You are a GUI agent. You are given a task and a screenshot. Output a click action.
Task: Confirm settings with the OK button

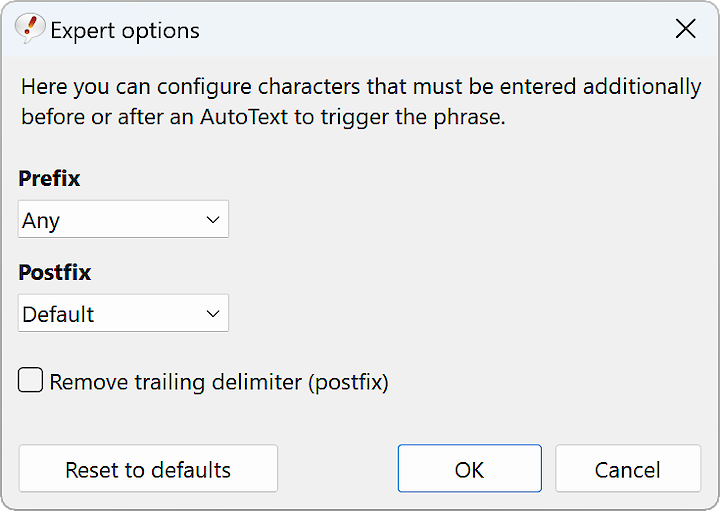click(470, 469)
